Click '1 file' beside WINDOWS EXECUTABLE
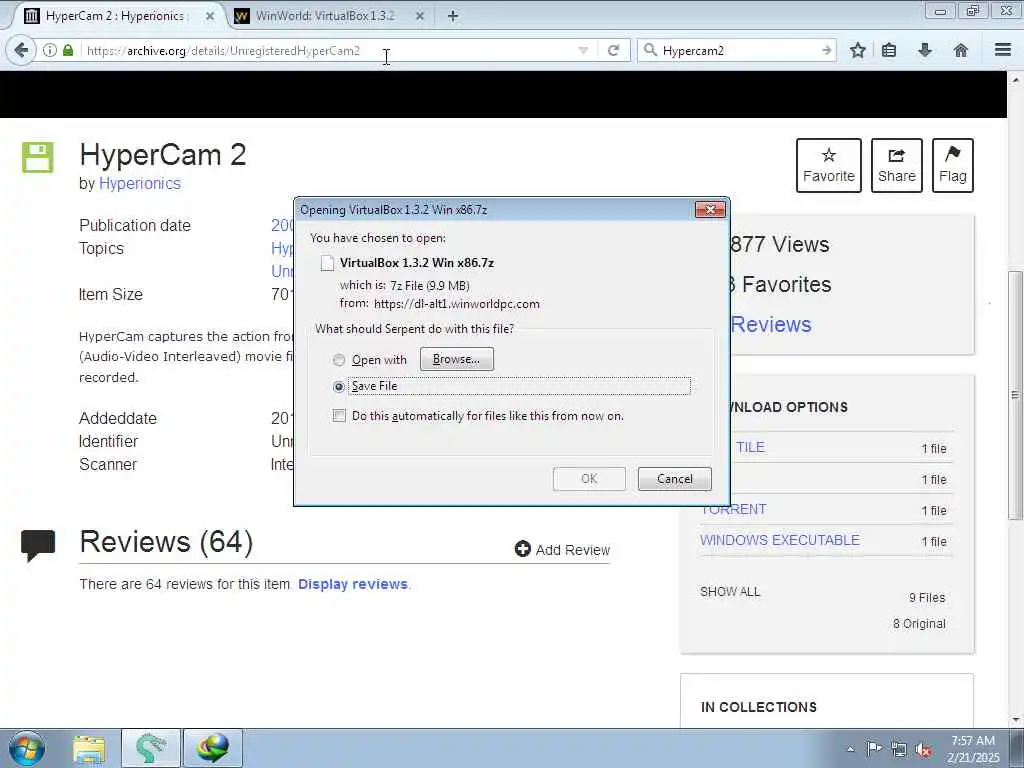 (x=934, y=541)
